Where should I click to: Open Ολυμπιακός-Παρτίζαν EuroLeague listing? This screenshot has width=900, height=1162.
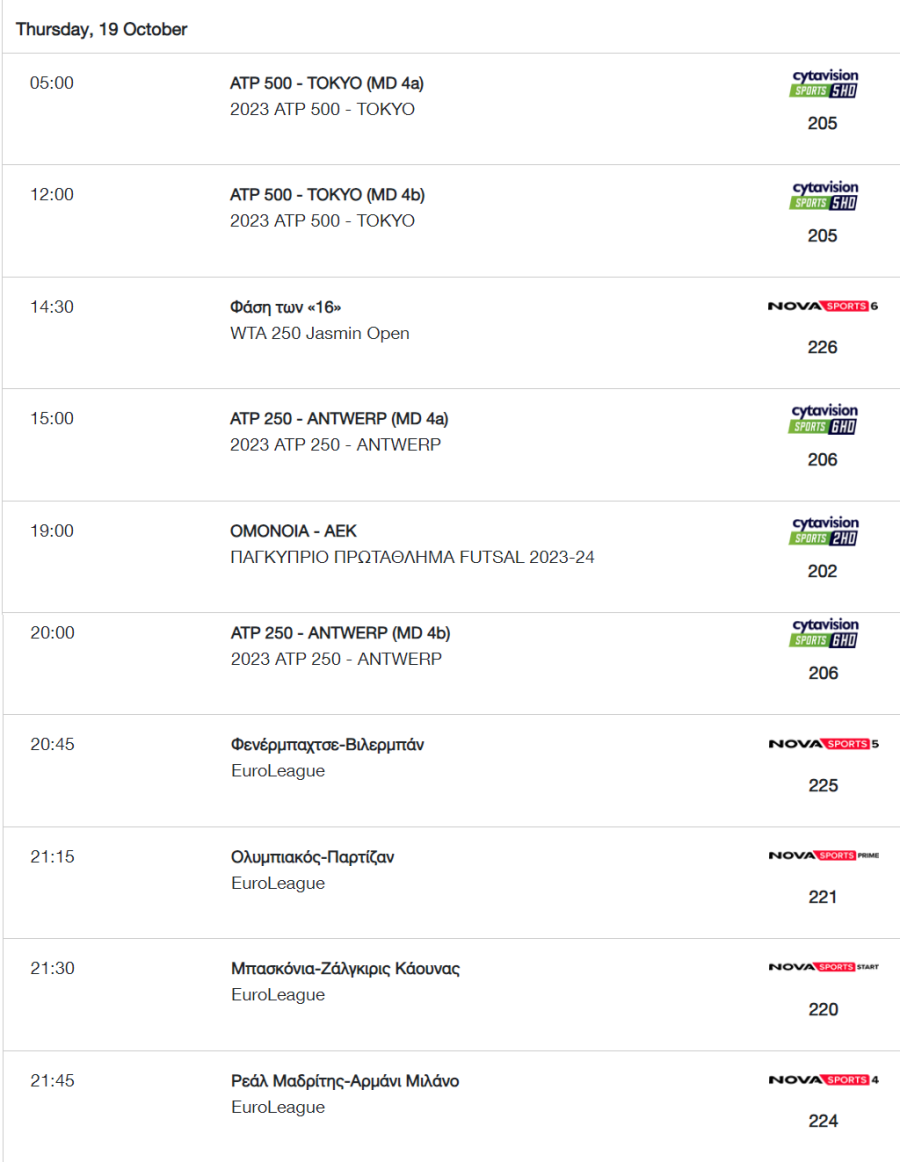coord(312,857)
